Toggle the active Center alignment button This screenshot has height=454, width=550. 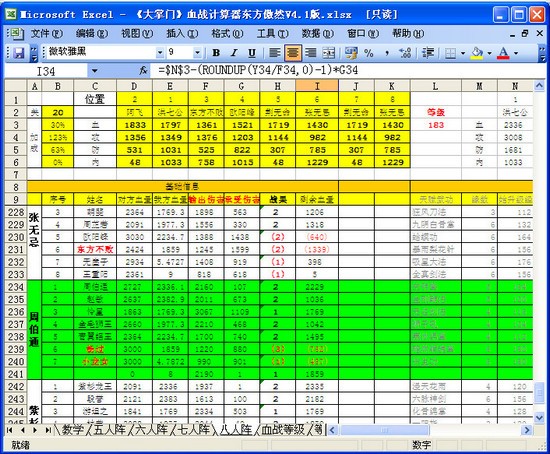(293, 53)
